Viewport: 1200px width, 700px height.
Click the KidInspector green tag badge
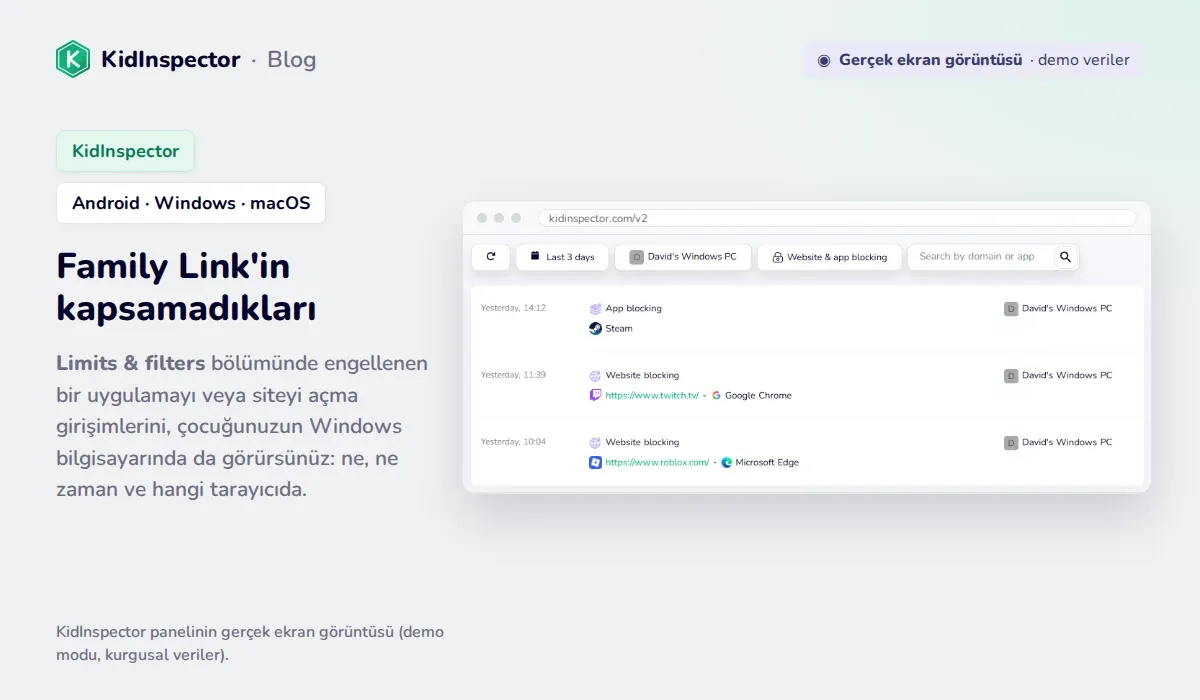tap(125, 151)
